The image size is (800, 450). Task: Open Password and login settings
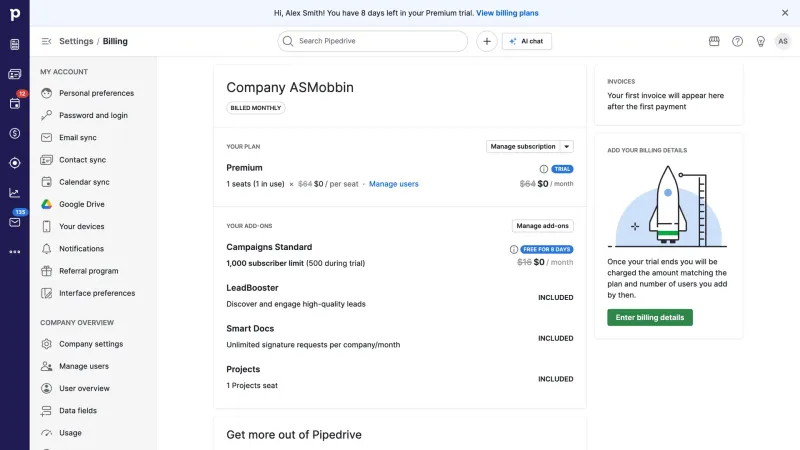pyautogui.click(x=93, y=115)
